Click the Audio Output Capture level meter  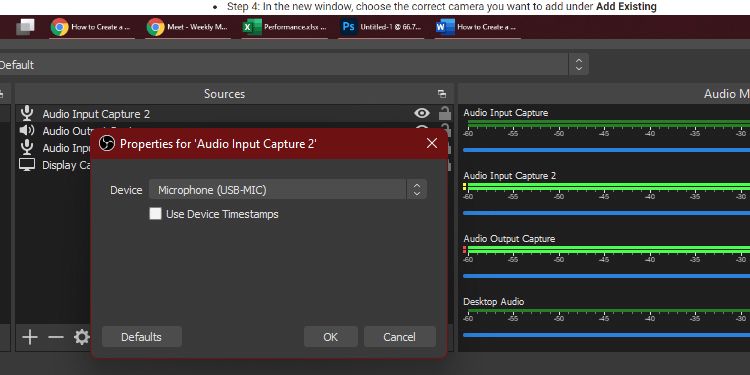(608, 250)
